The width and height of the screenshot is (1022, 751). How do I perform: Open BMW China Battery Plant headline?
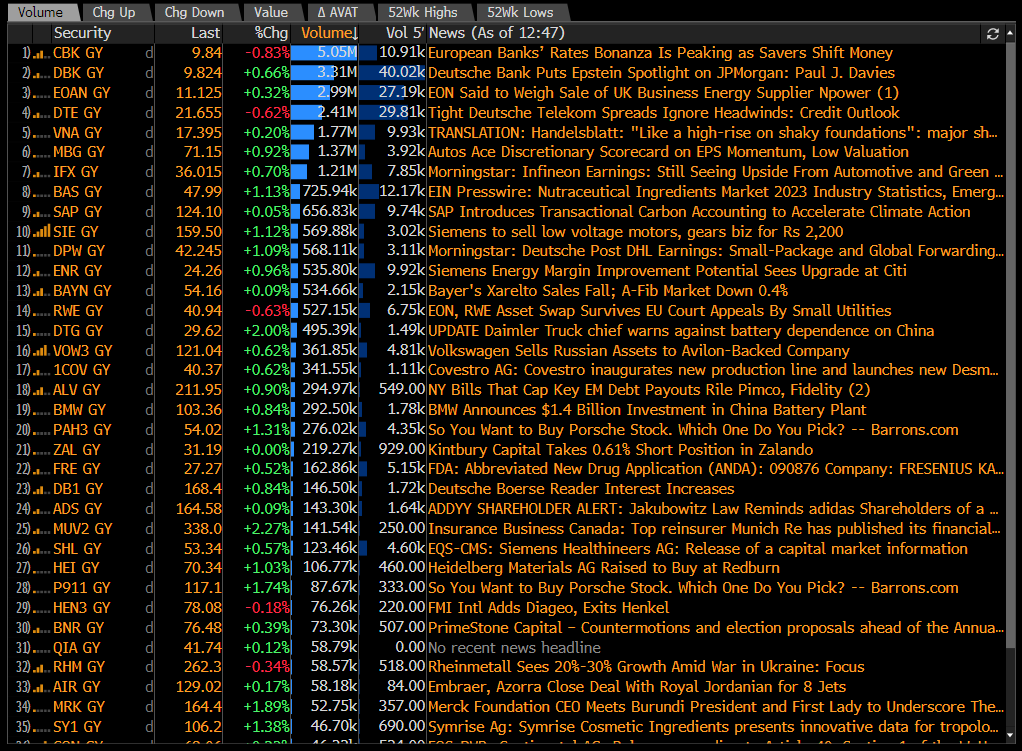[x=647, y=410]
